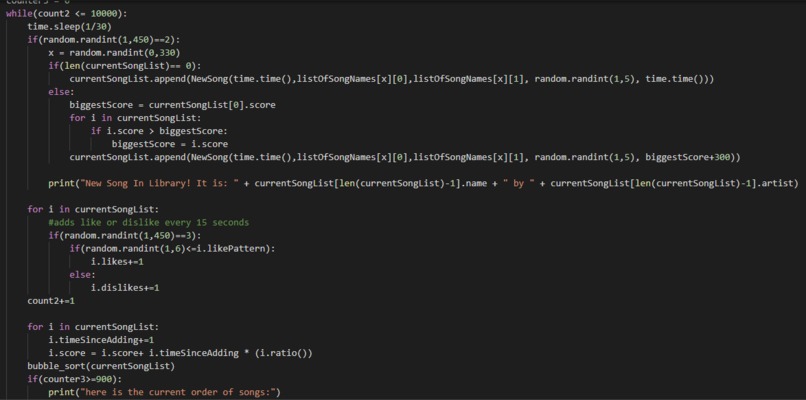Click "biggestScore = currentSongList[0].score" line
This screenshot has width=806, height=400.
(173, 105)
